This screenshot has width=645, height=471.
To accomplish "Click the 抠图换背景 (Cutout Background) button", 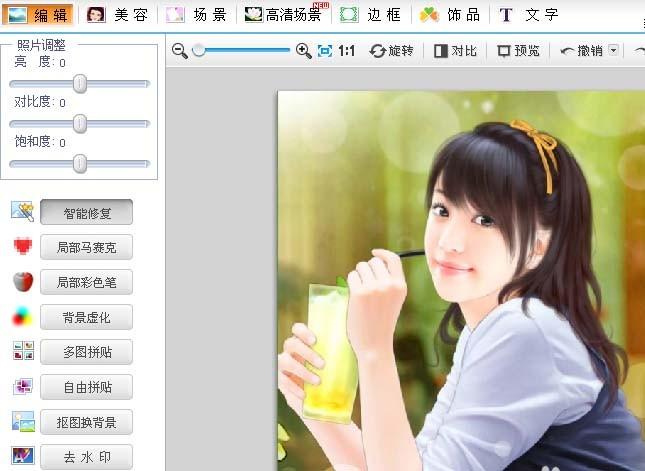I will pos(86,422).
